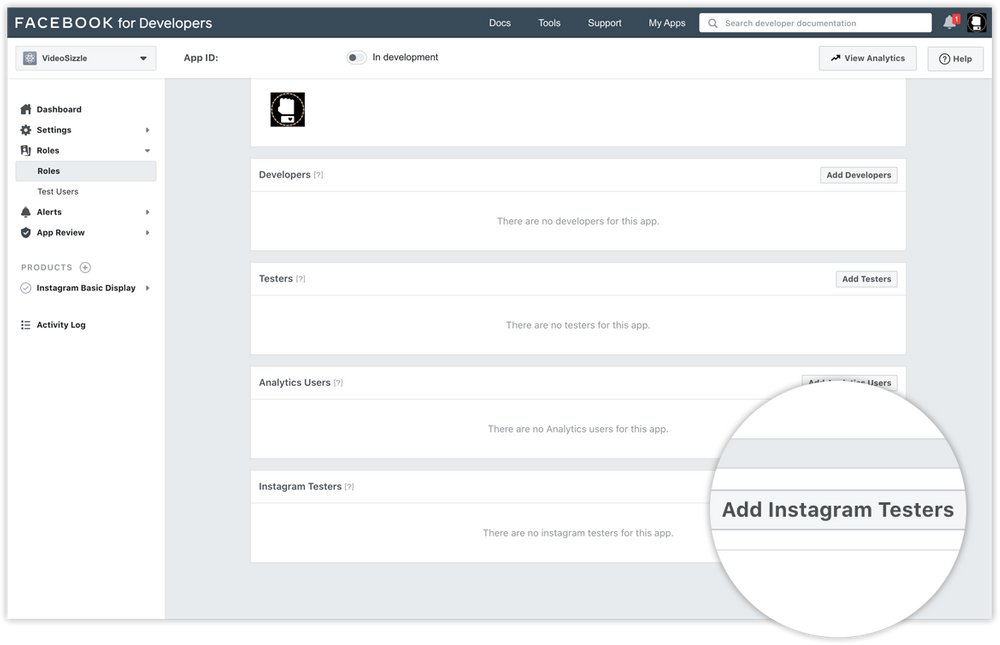
Task: Go to My Apps
Action: pyautogui.click(x=667, y=23)
